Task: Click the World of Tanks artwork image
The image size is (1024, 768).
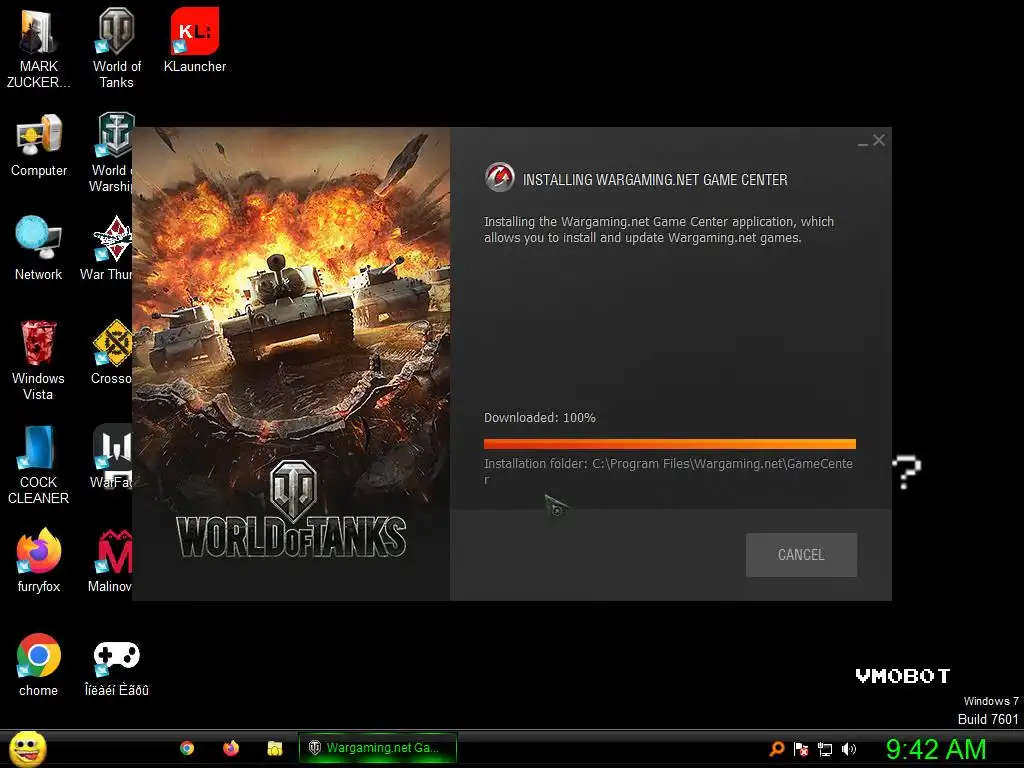Action: tap(291, 364)
